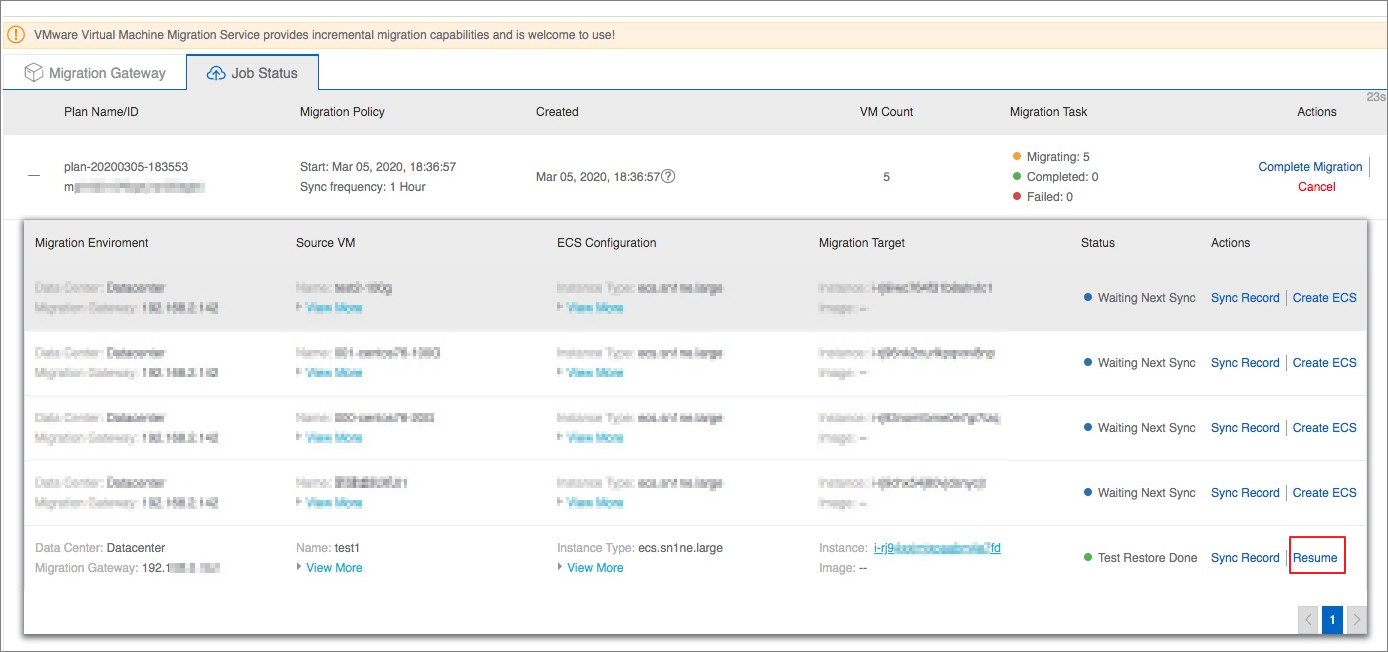
Task: Click Resume in the test1 row
Action: (1315, 558)
